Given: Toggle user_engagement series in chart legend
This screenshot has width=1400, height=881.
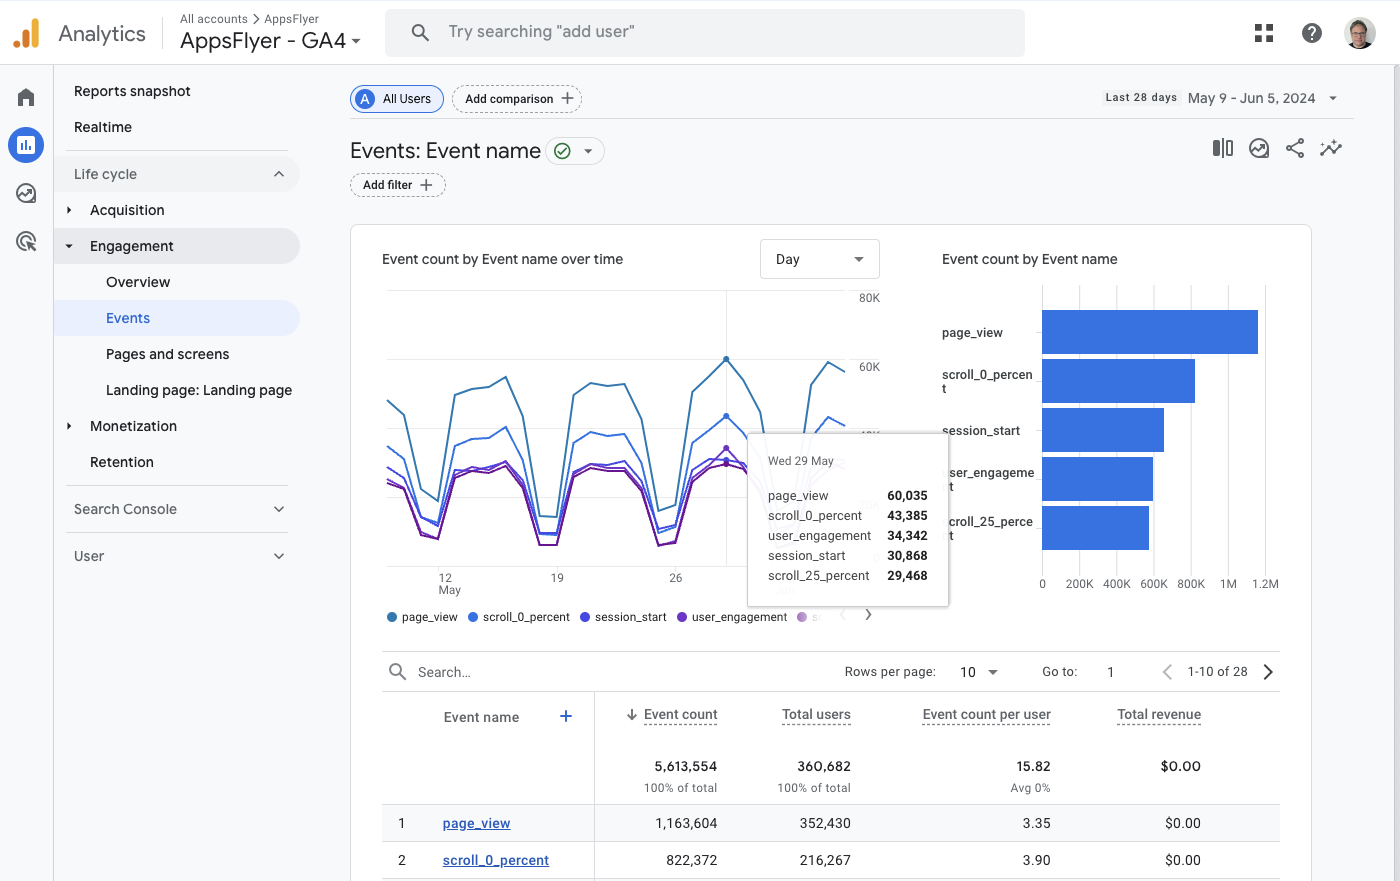Looking at the screenshot, I should coord(731,617).
